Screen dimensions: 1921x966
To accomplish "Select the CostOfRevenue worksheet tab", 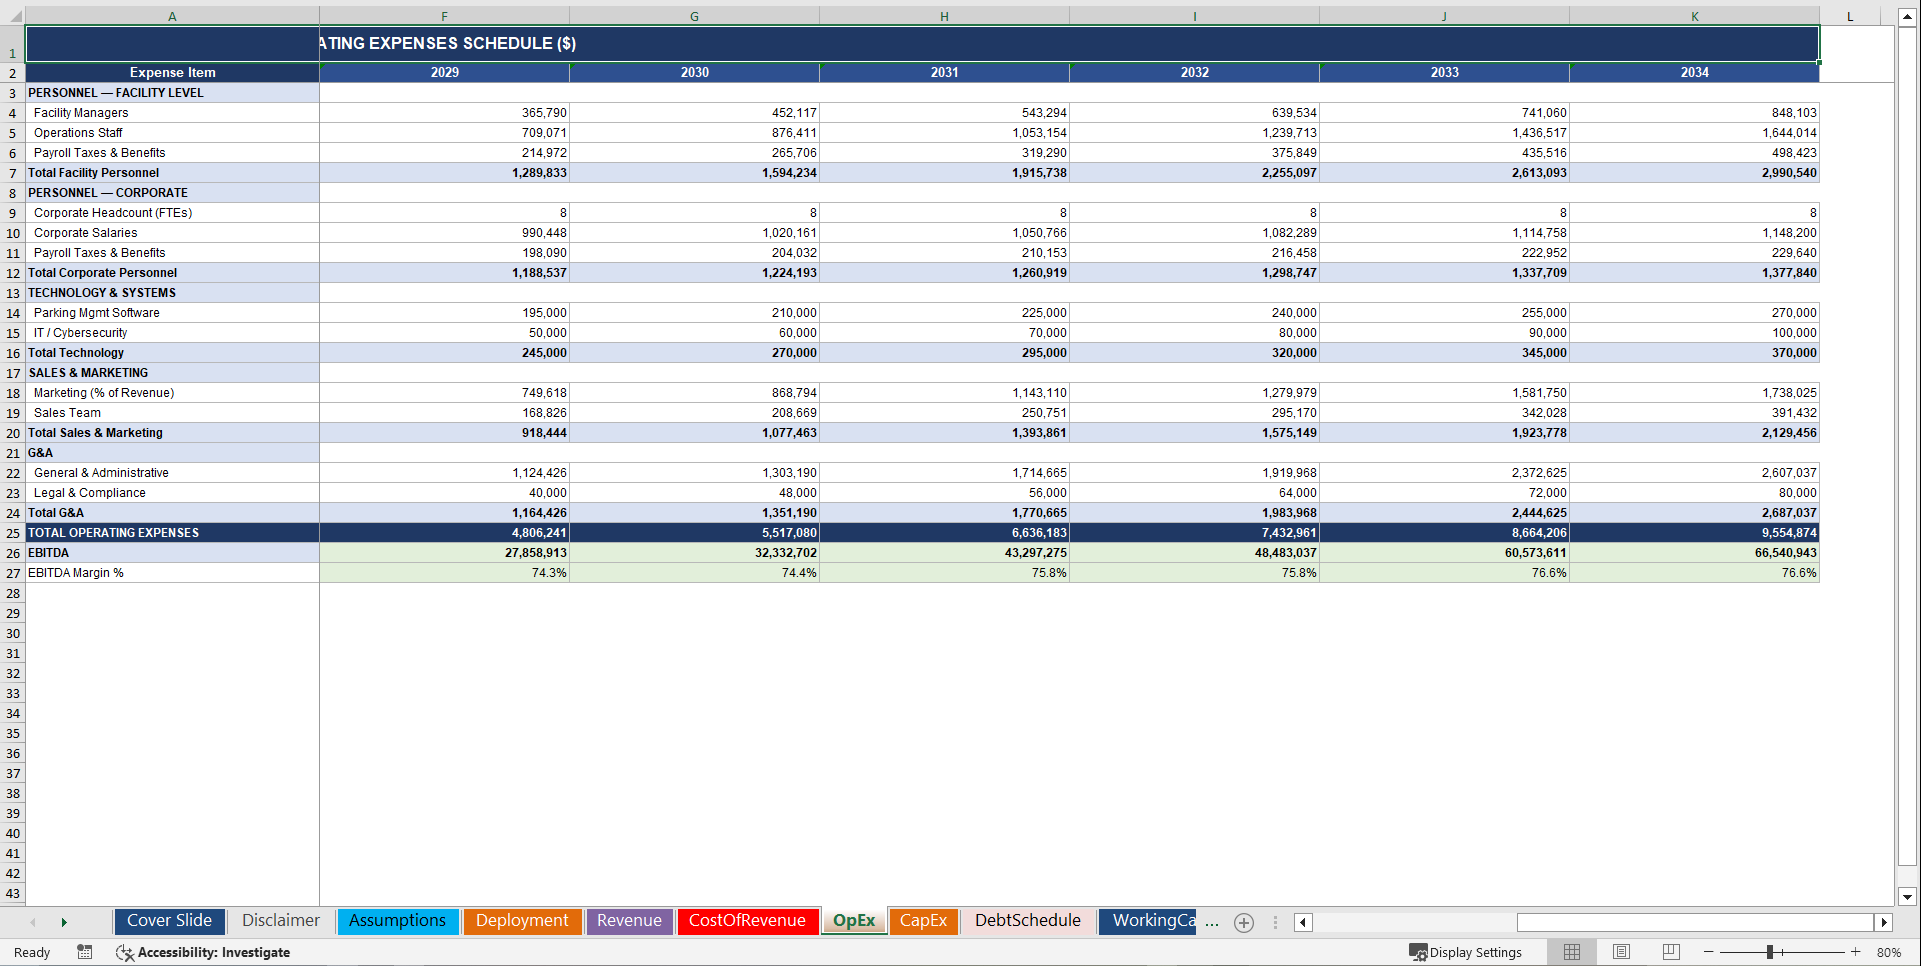I will pyautogui.click(x=747, y=921).
